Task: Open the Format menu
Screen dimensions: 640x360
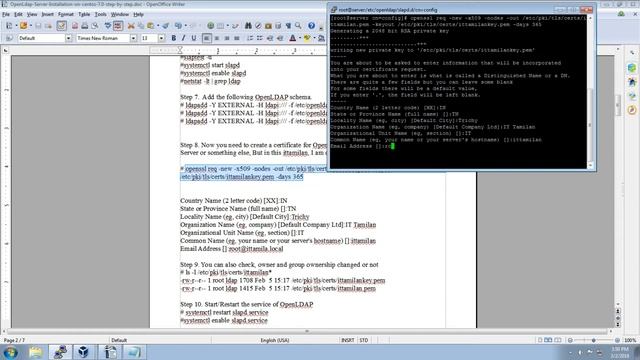Action: click(x=66, y=14)
